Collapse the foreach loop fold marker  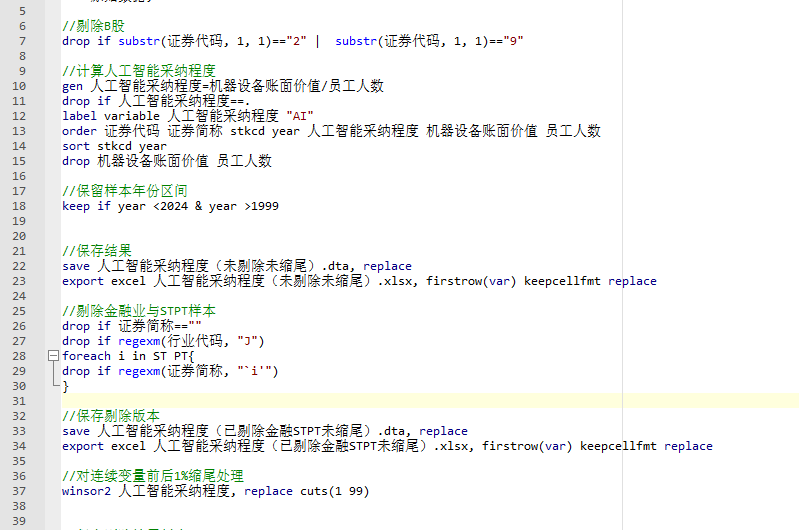(52, 356)
